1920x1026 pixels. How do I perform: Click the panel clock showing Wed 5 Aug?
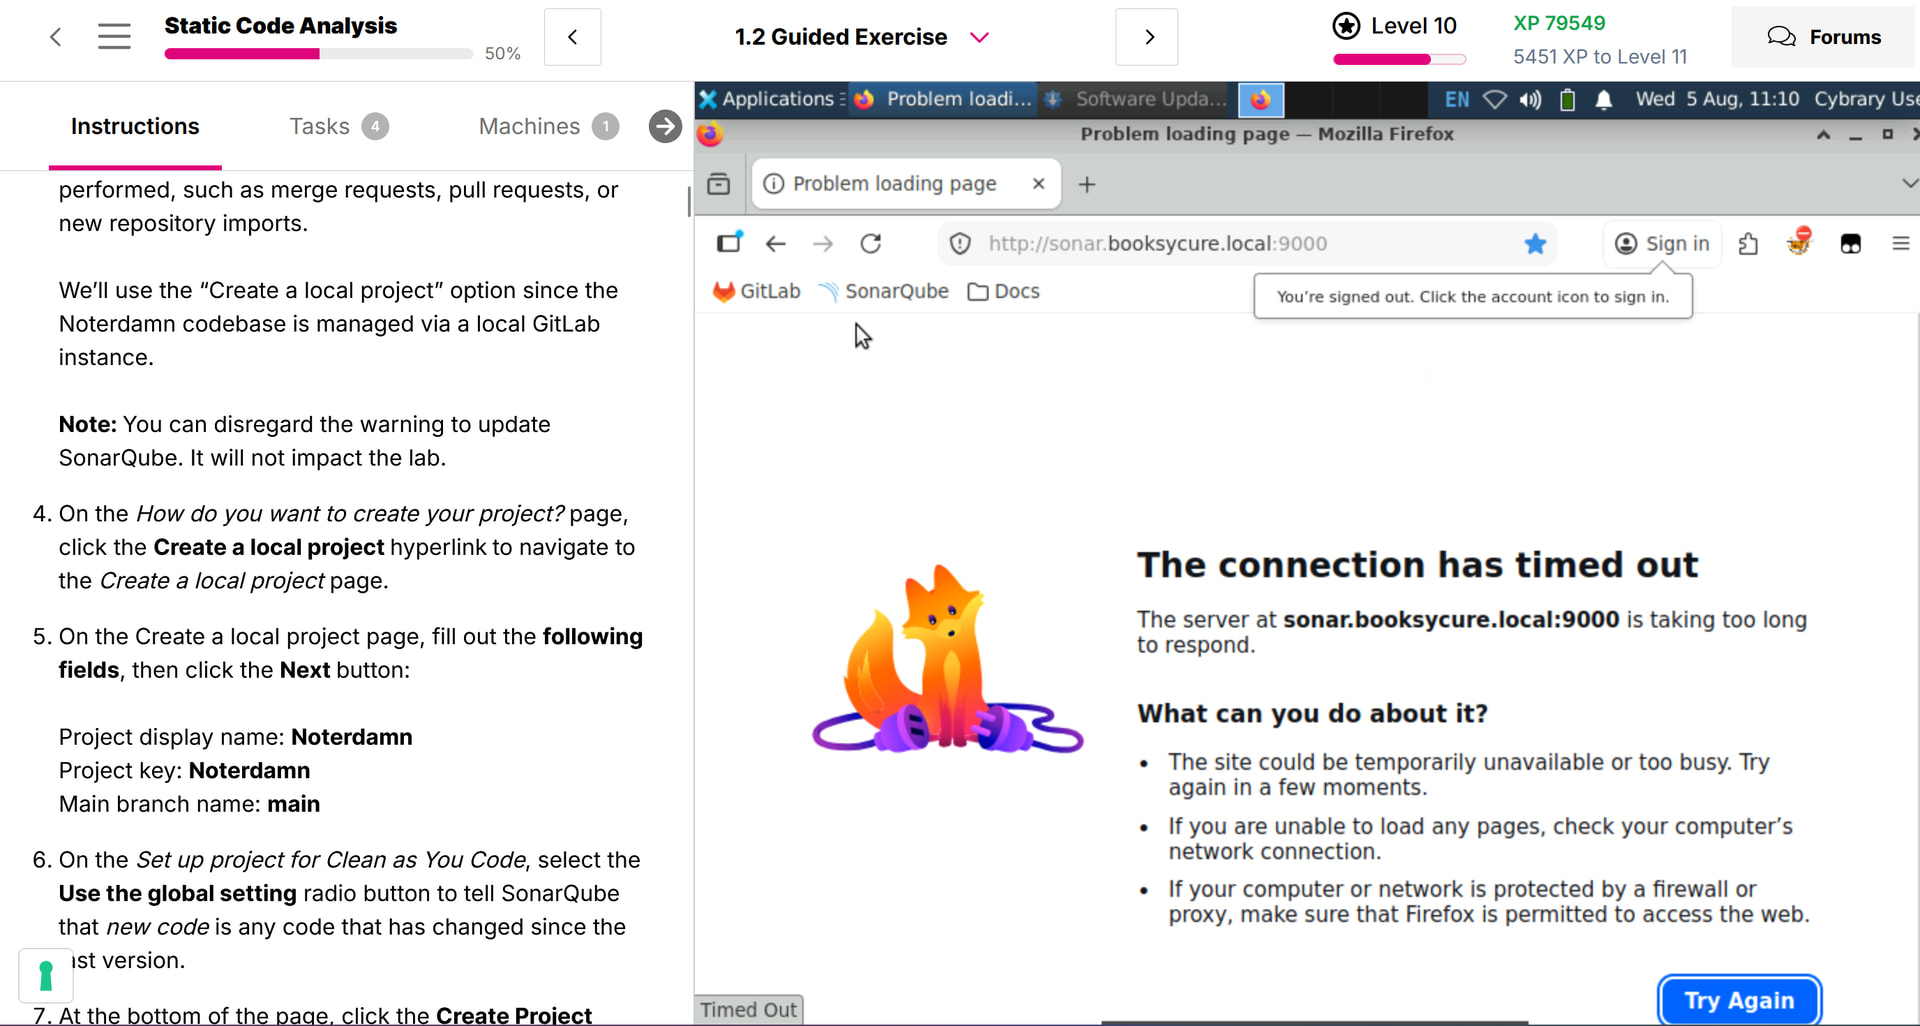pyautogui.click(x=1717, y=99)
